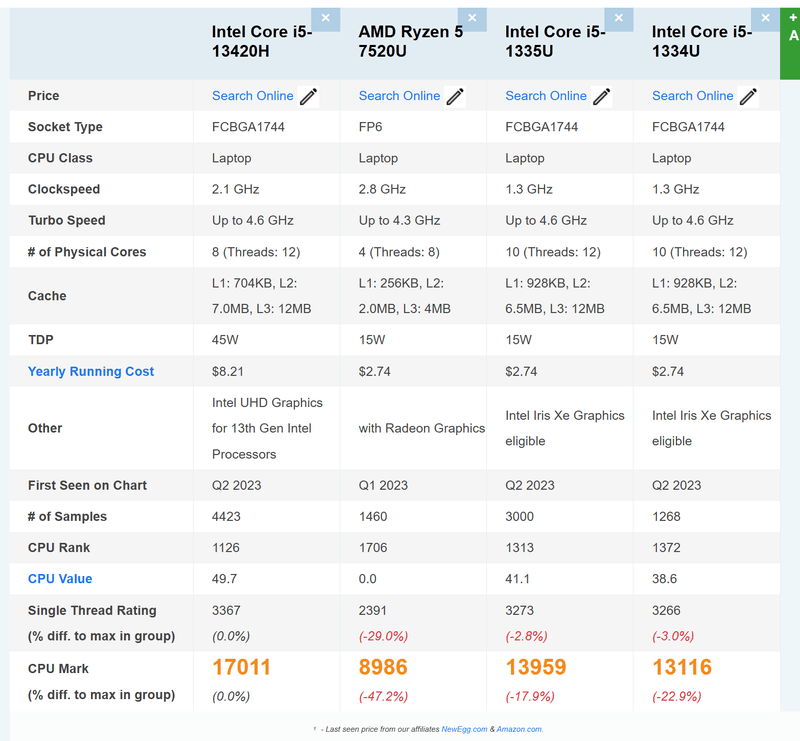Click the First Seen on Chart label
The width and height of the screenshot is (800, 741).
[x=87, y=485]
